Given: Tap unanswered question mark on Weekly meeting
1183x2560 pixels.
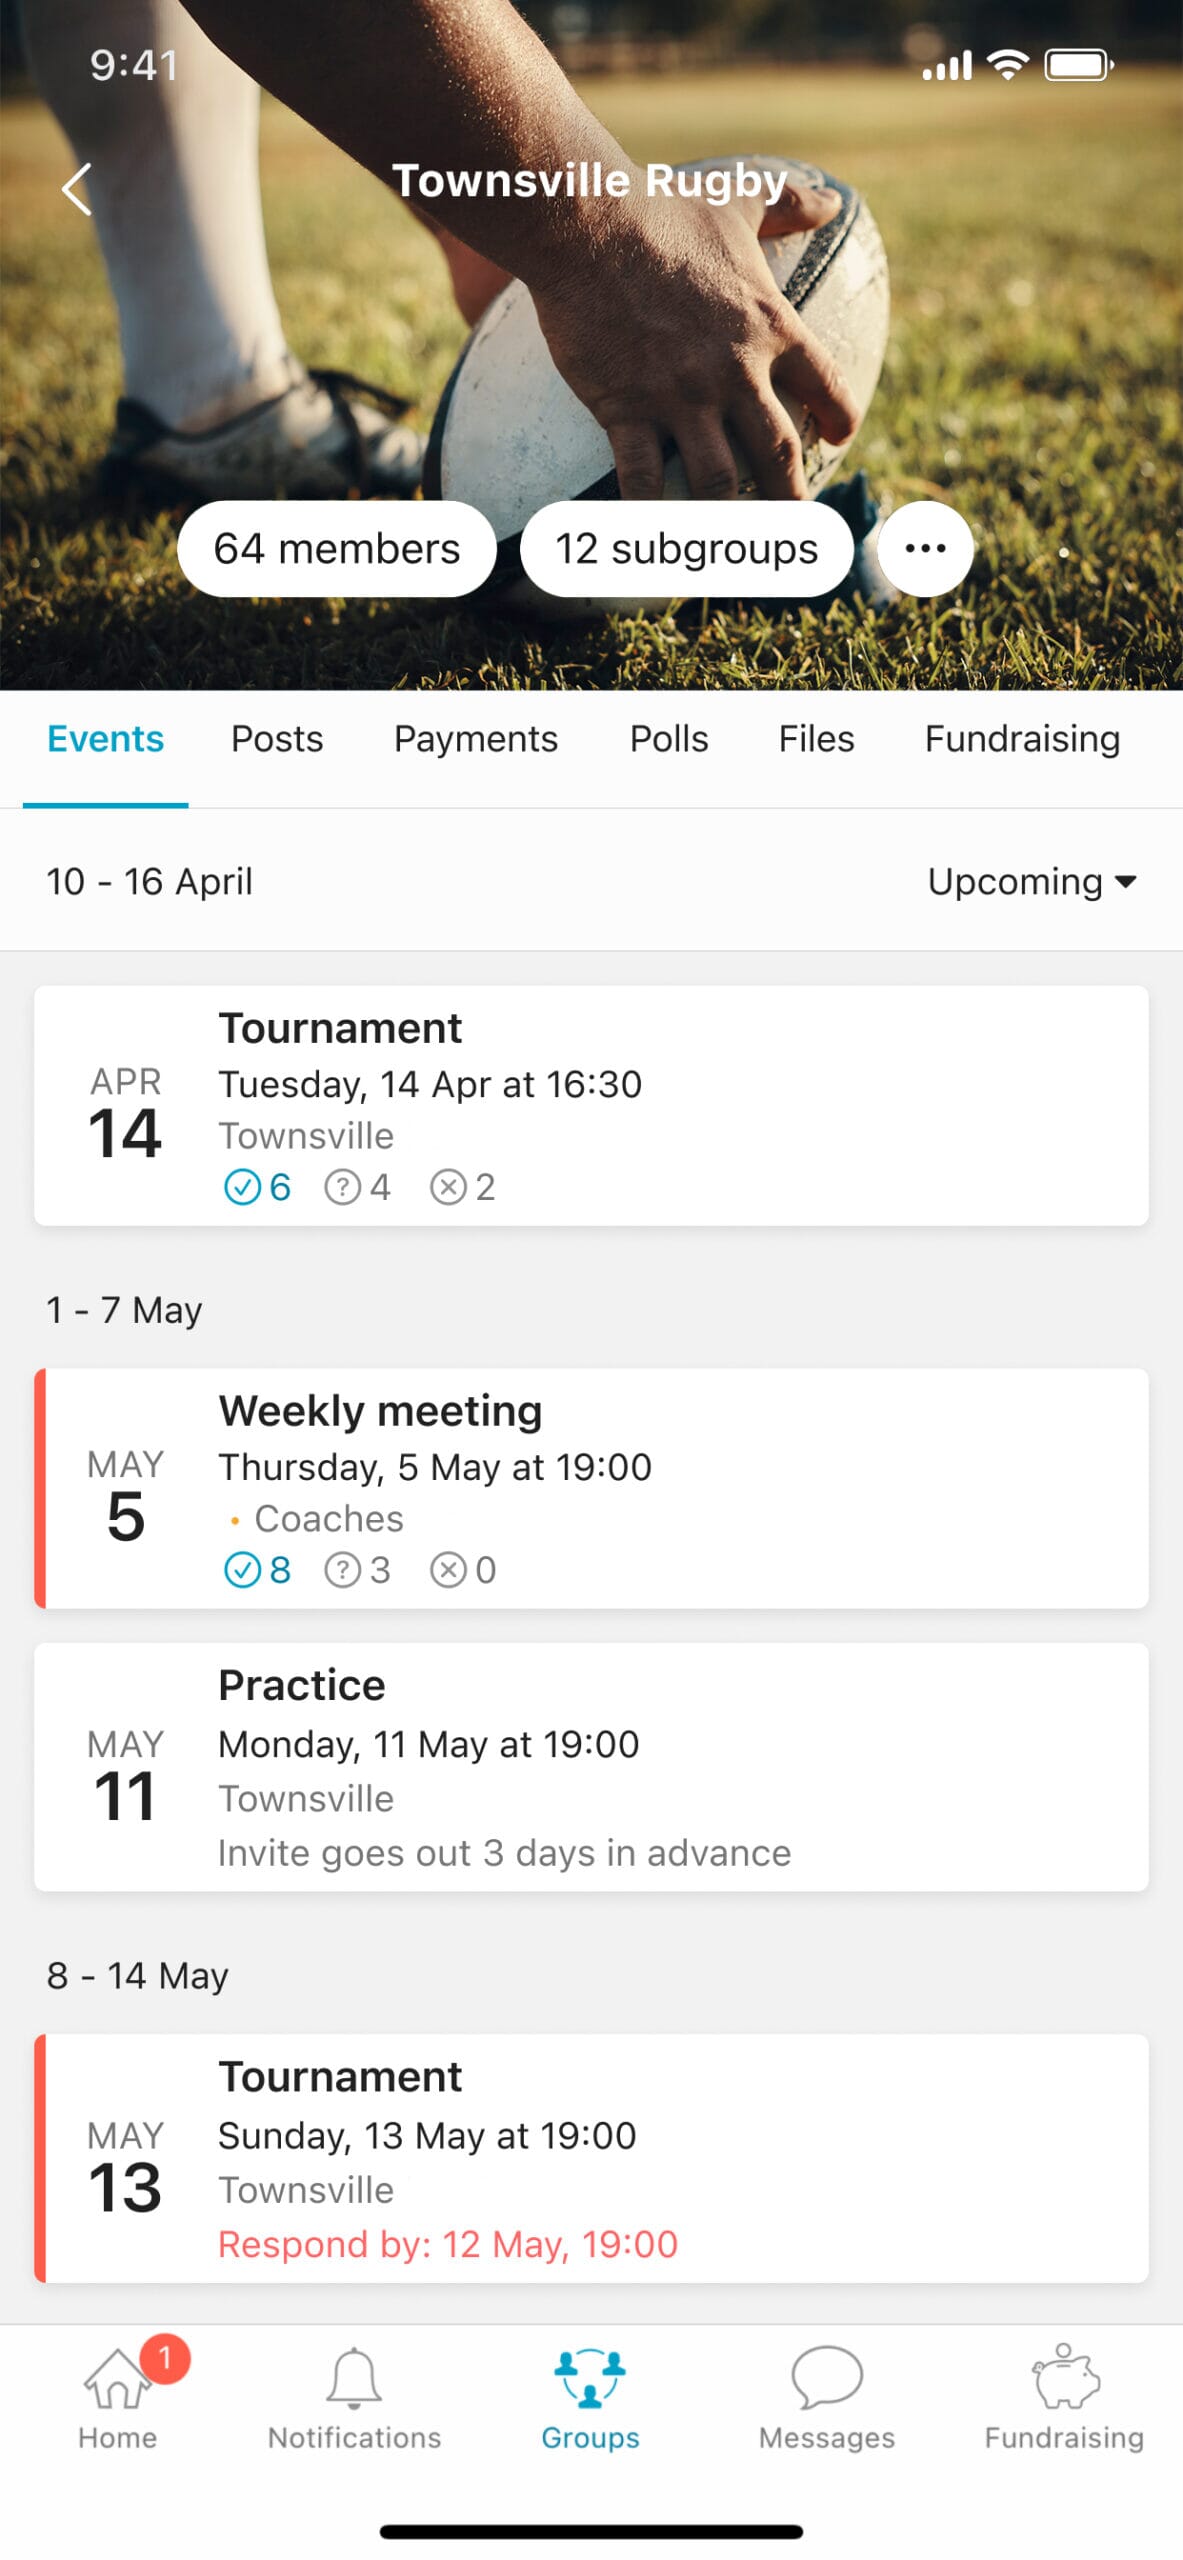Looking at the screenshot, I should [x=357, y=1569].
